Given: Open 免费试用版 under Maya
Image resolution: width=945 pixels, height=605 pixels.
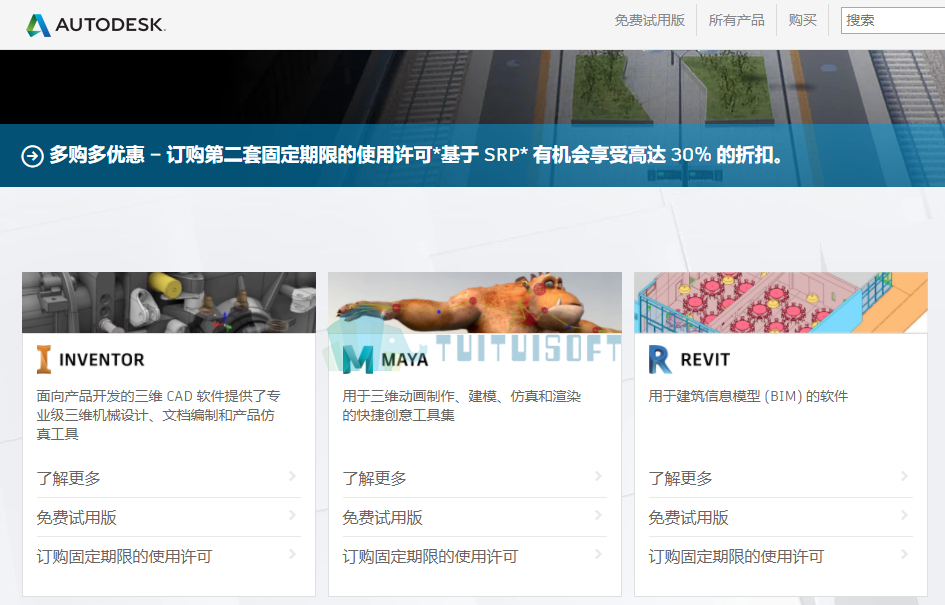Looking at the screenshot, I should pos(475,518).
